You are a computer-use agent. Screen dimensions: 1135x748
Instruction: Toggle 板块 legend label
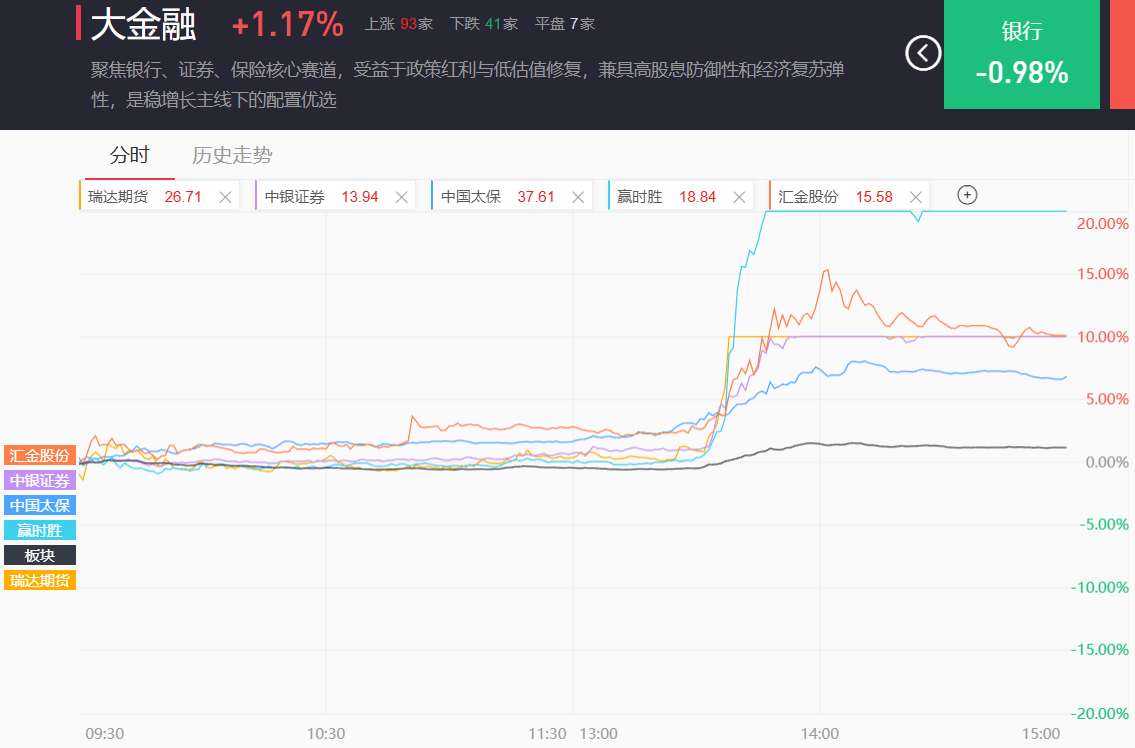(x=40, y=555)
